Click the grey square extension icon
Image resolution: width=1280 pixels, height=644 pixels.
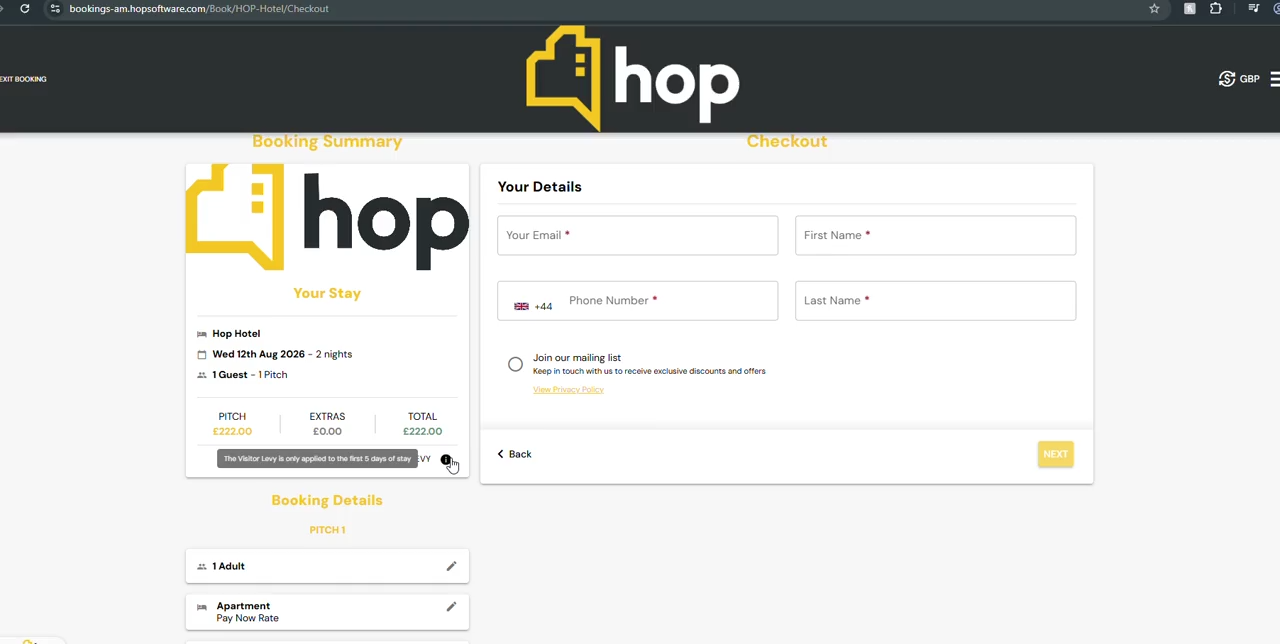tap(1190, 9)
